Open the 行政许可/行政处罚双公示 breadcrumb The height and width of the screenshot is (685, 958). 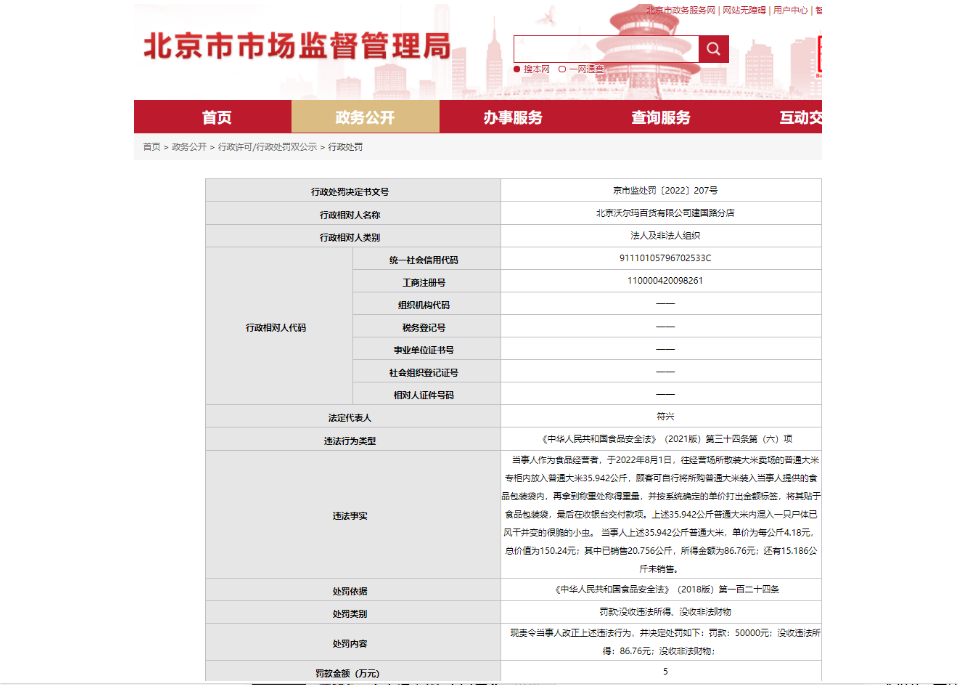pos(267,147)
